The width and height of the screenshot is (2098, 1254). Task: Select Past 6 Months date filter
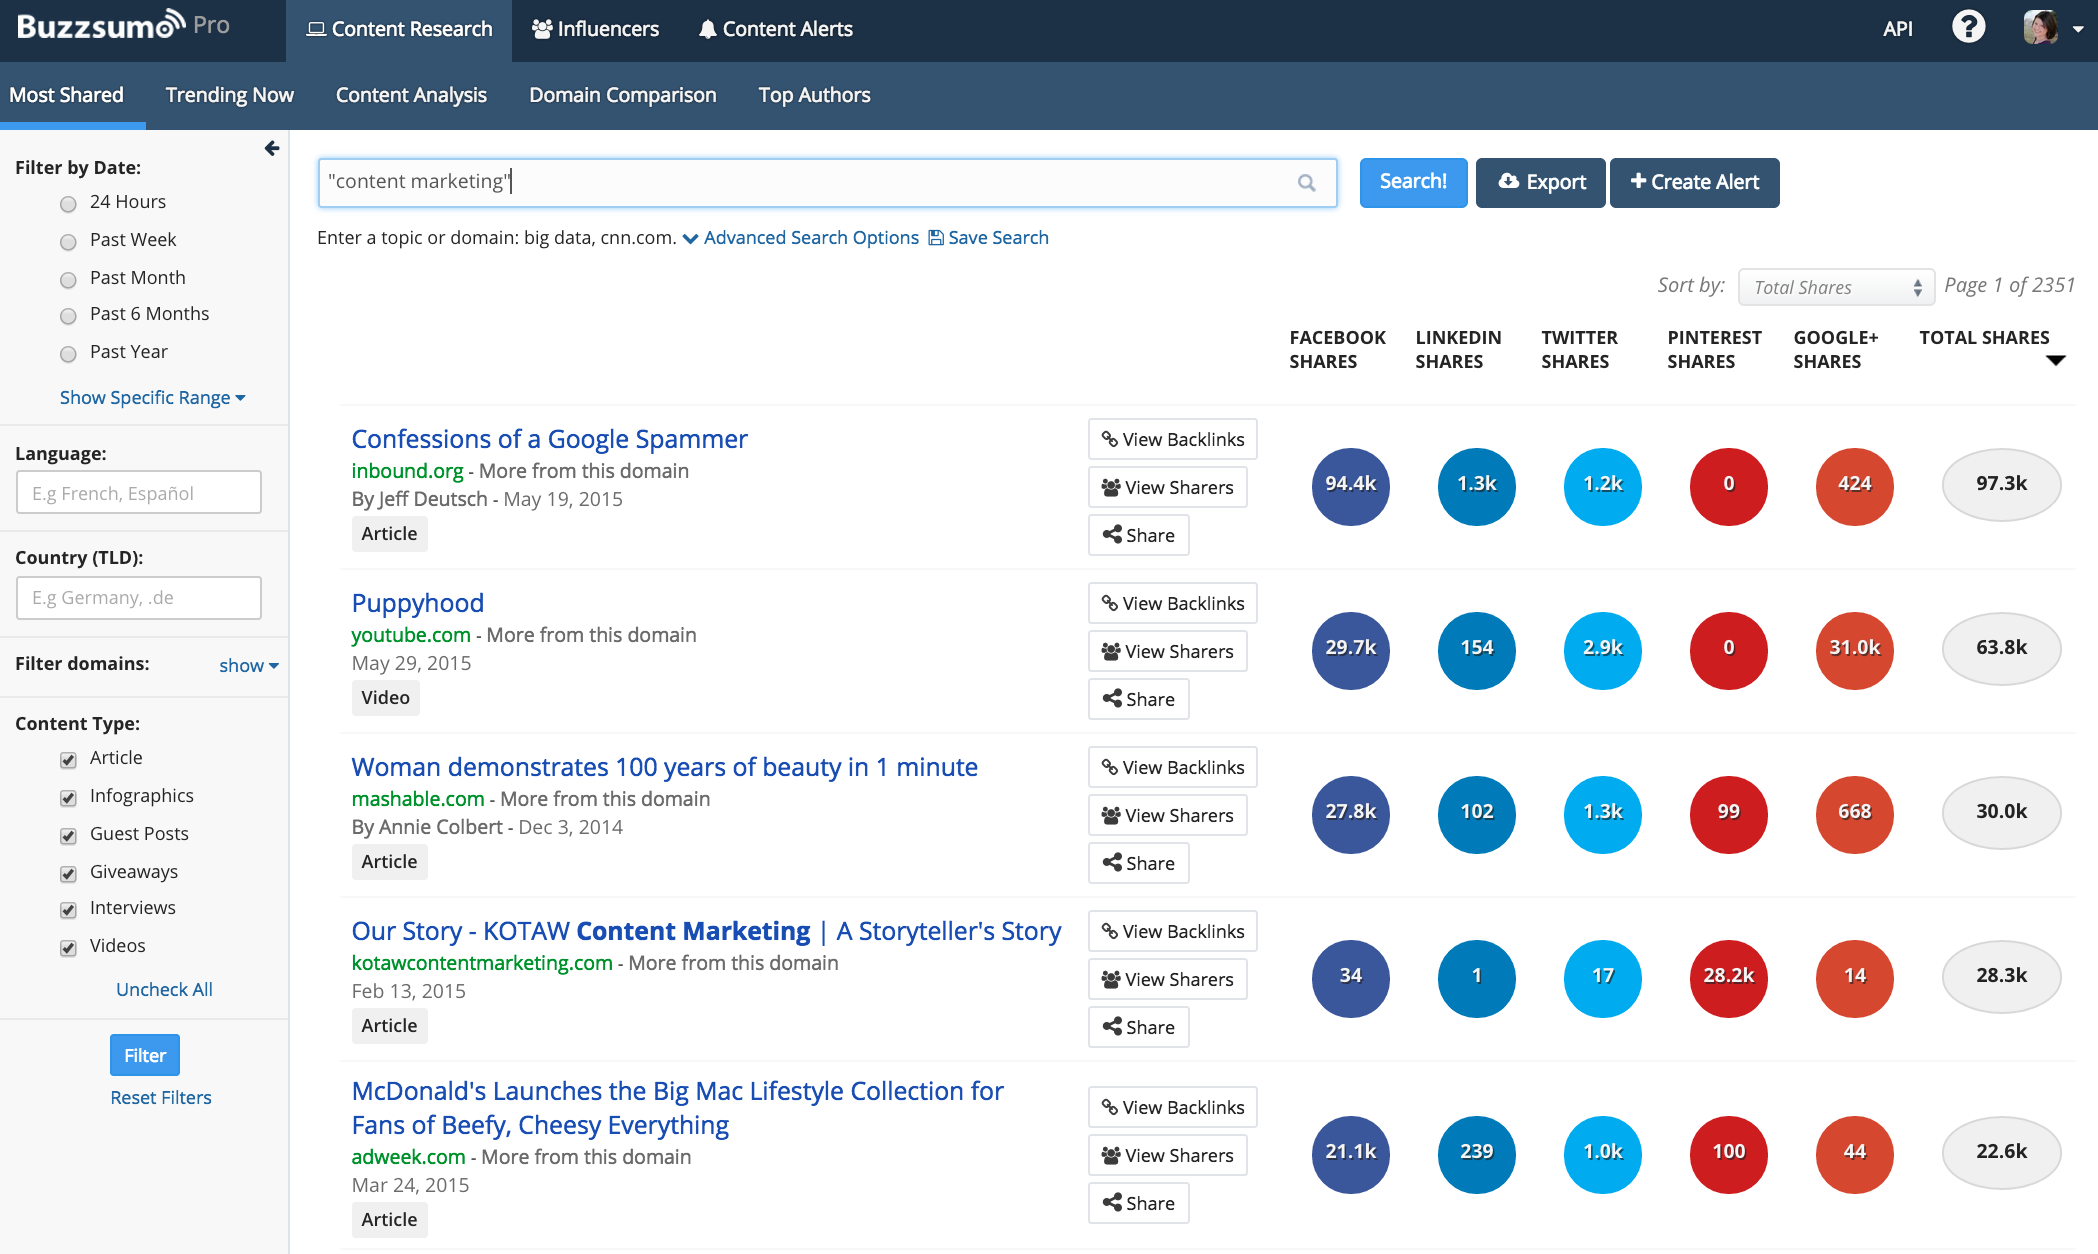[68, 316]
